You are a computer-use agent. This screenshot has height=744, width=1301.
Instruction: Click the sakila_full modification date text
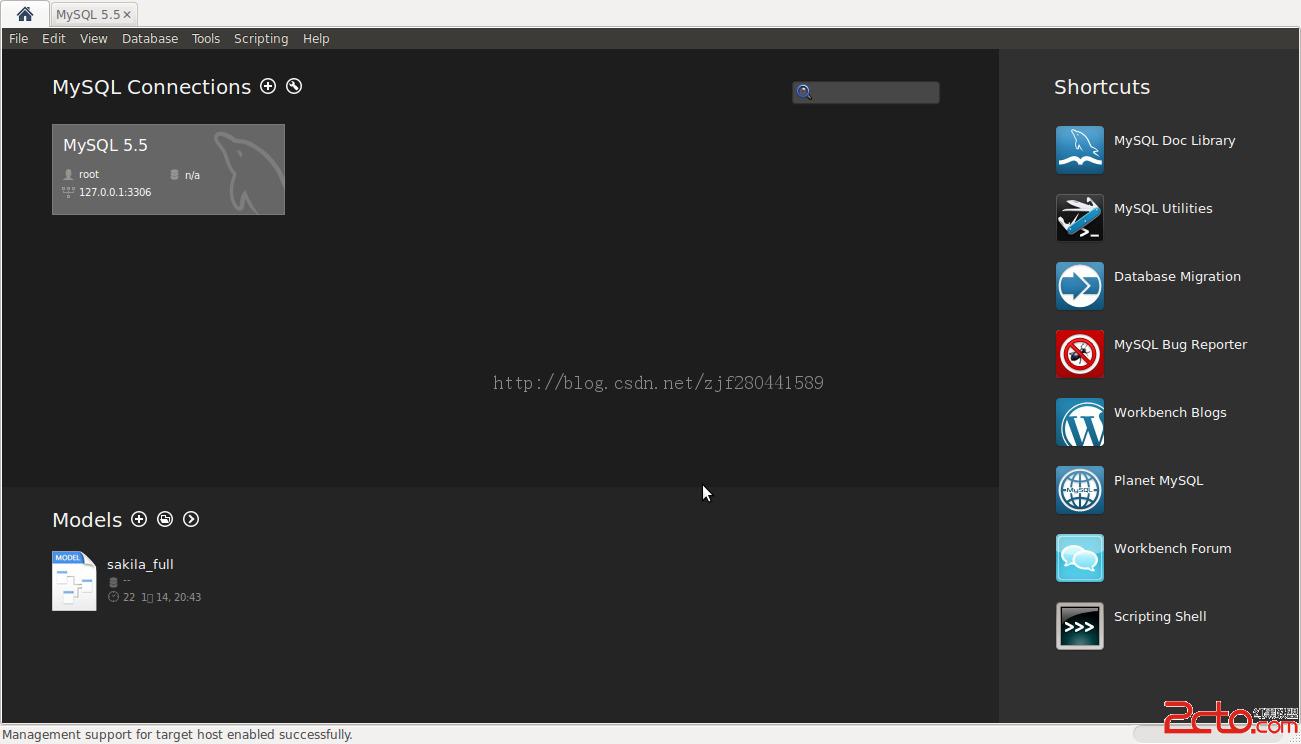point(162,597)
